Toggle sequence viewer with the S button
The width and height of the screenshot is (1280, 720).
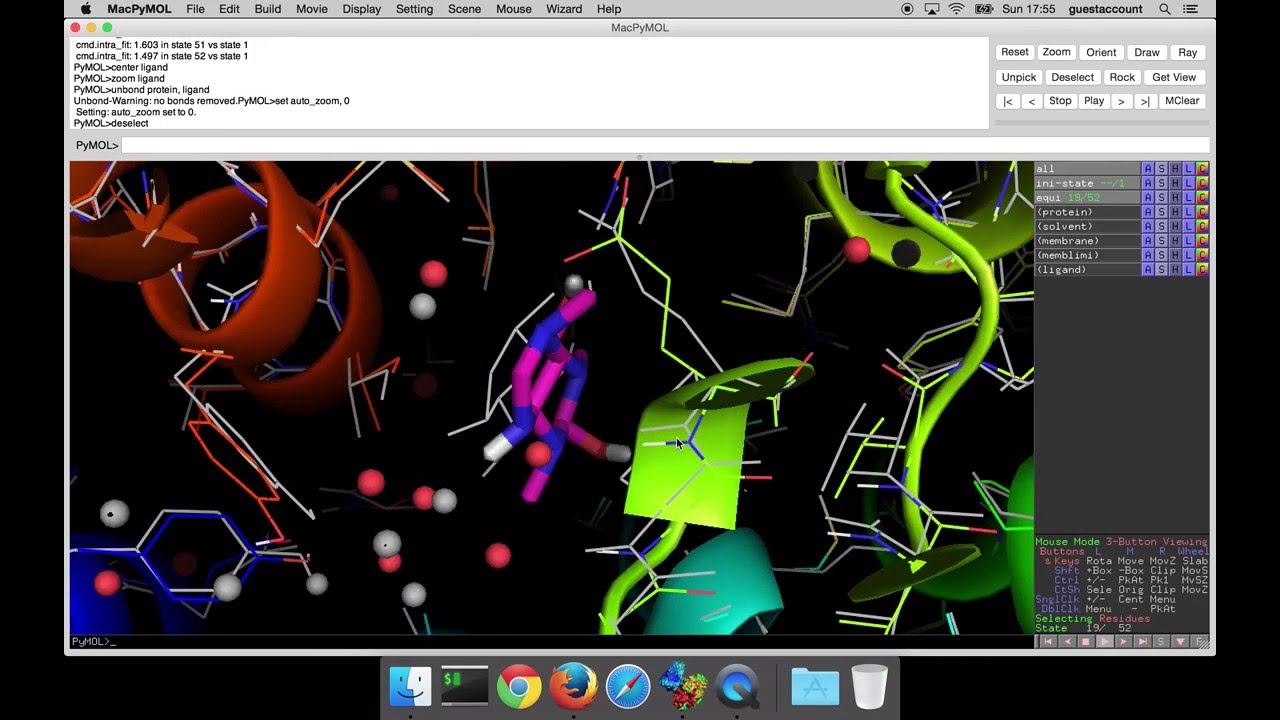[1161, 642]
